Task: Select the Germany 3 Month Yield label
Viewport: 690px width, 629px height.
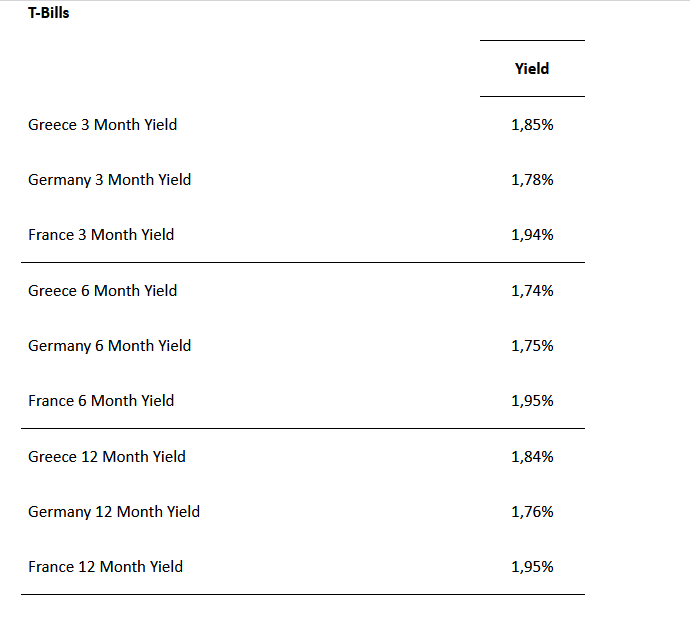Action: 109,180
